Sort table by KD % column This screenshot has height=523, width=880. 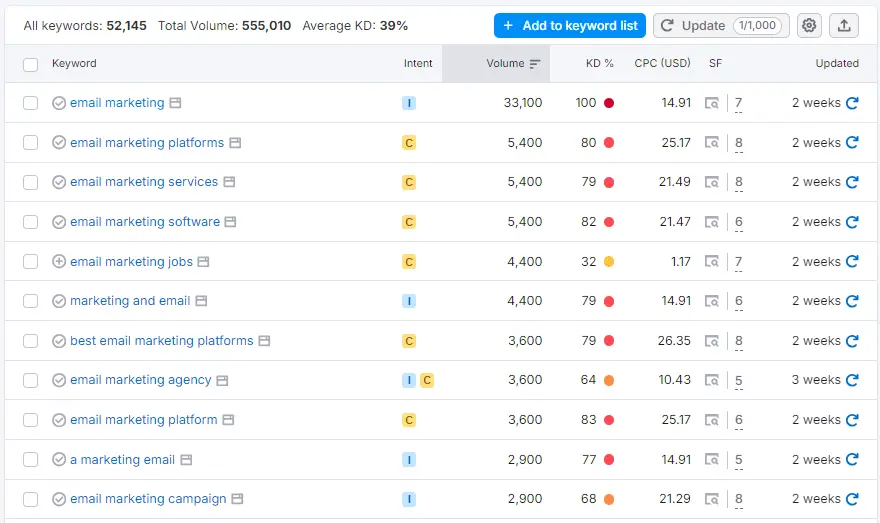click(600, 64)
